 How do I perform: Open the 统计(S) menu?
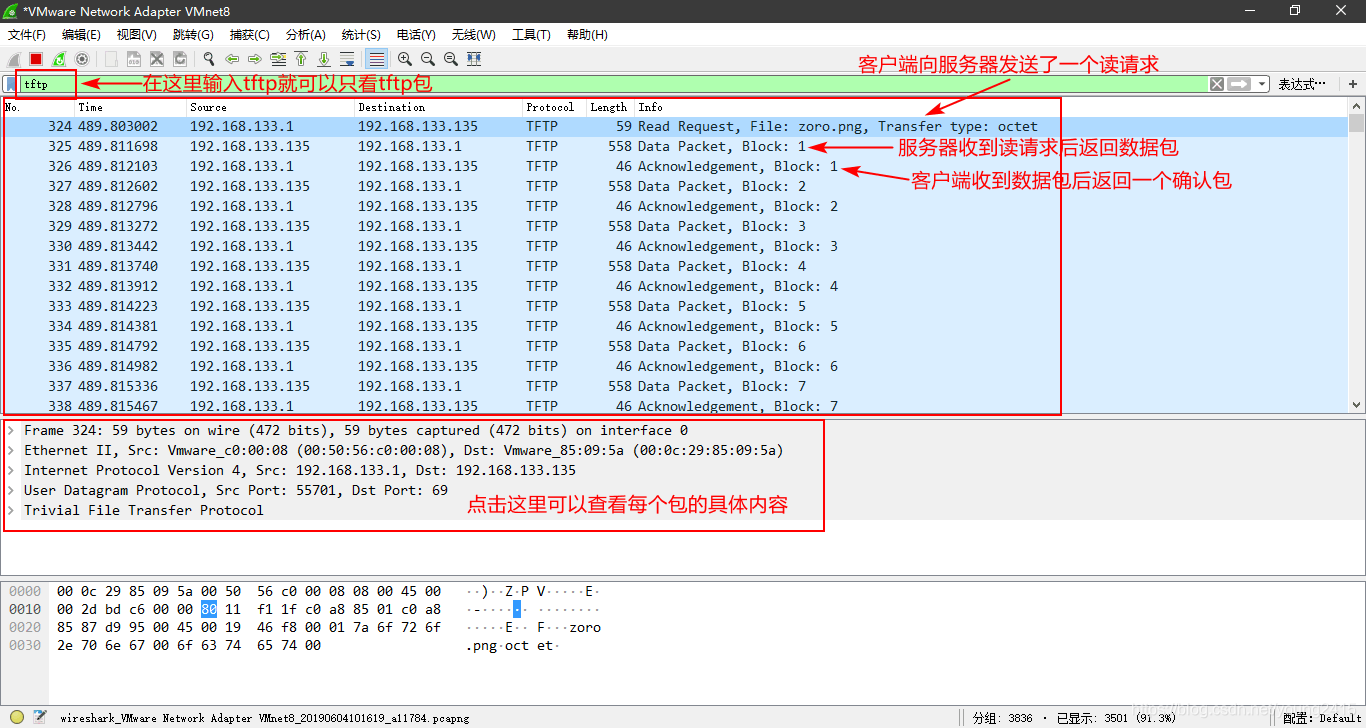361,35
